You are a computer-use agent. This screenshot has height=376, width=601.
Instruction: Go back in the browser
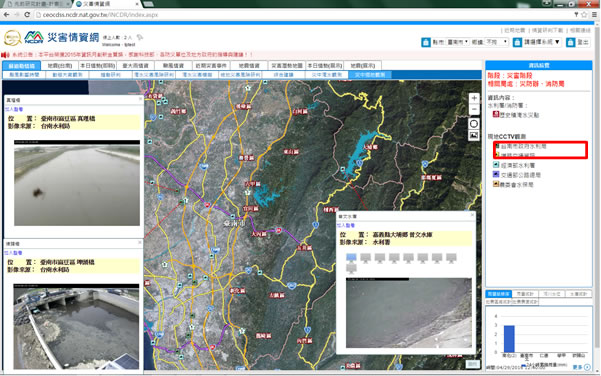7,15
